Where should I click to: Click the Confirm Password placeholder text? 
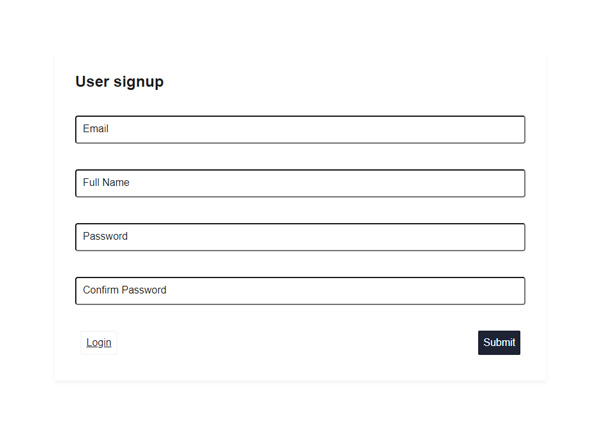click(x=124, y=290)
